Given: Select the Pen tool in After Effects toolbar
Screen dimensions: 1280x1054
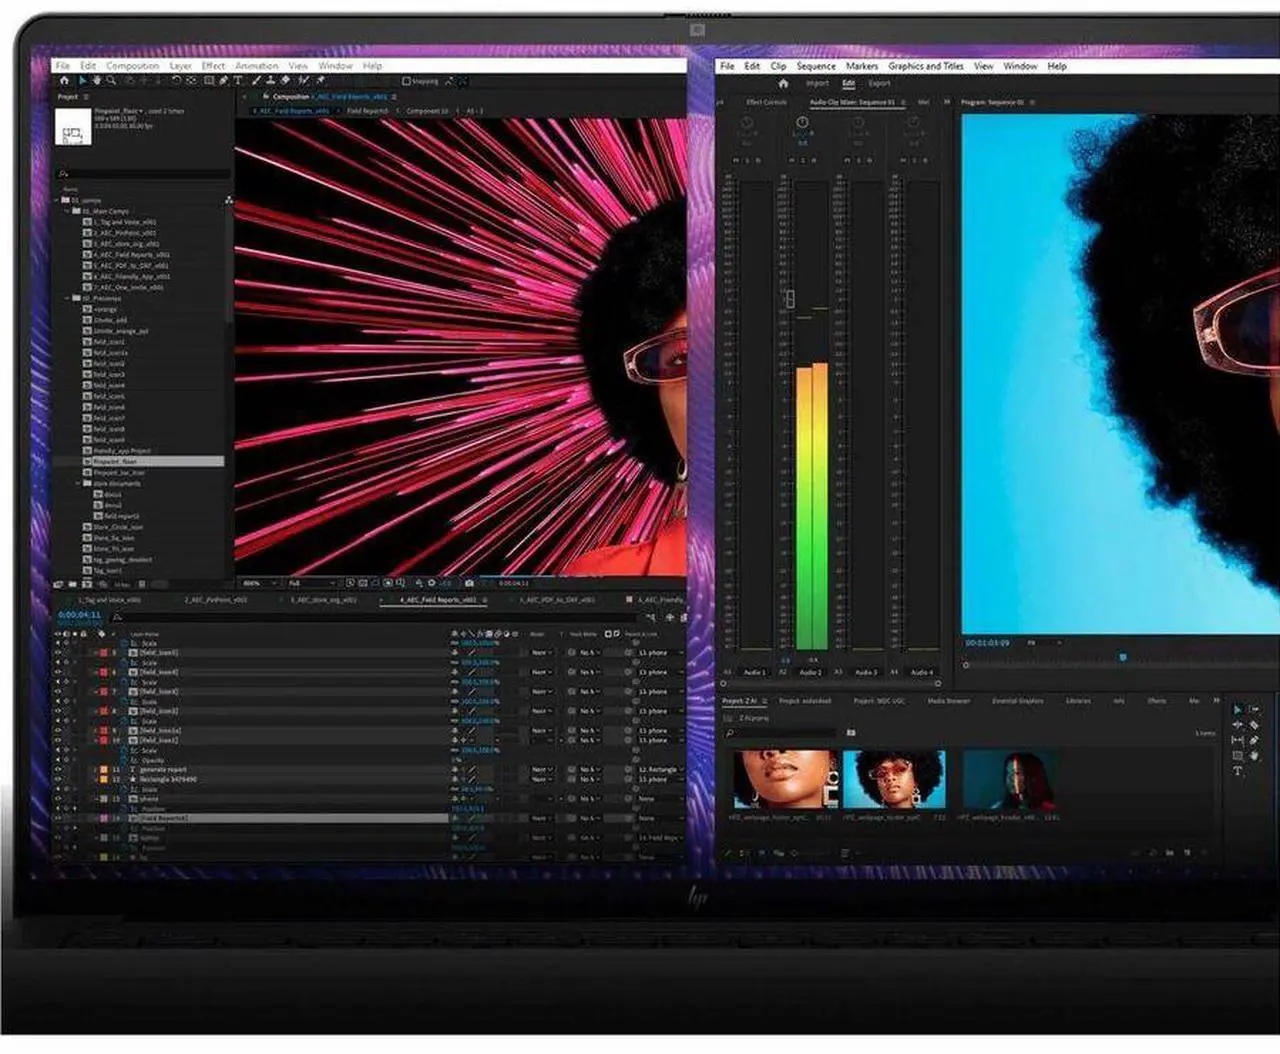Looking at the screenshot, I should (x=224, y=81).
